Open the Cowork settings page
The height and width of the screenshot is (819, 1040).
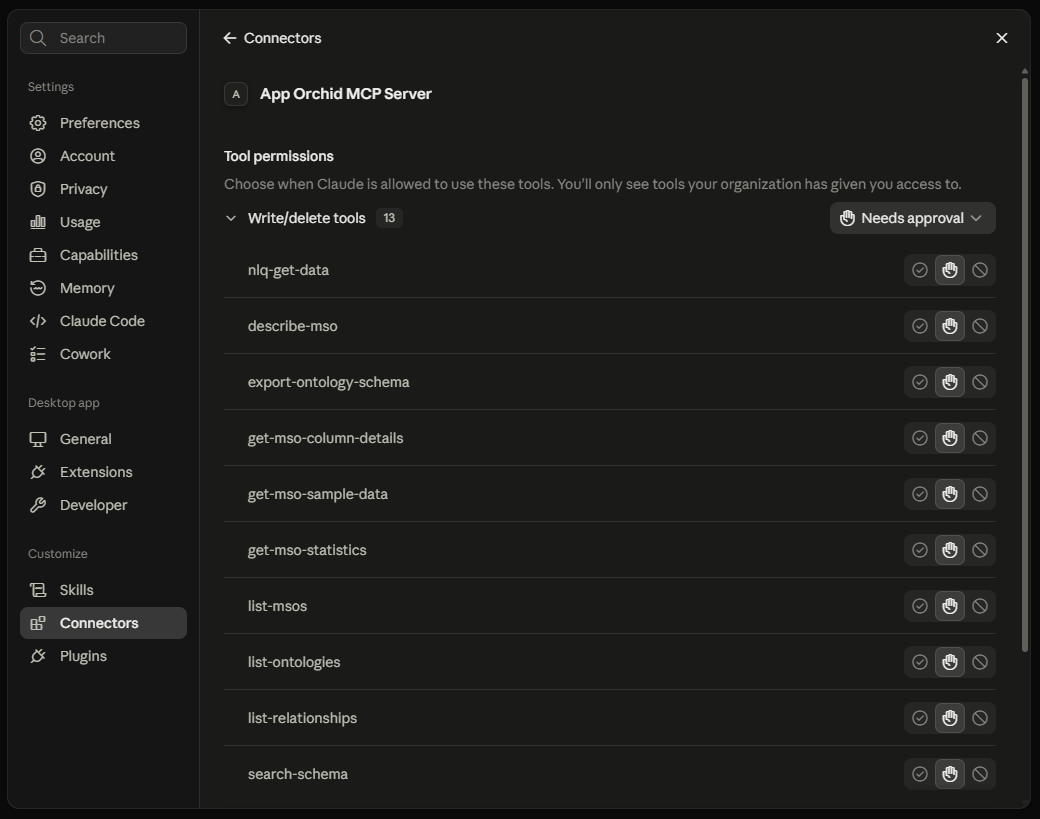tap(103, 354)
